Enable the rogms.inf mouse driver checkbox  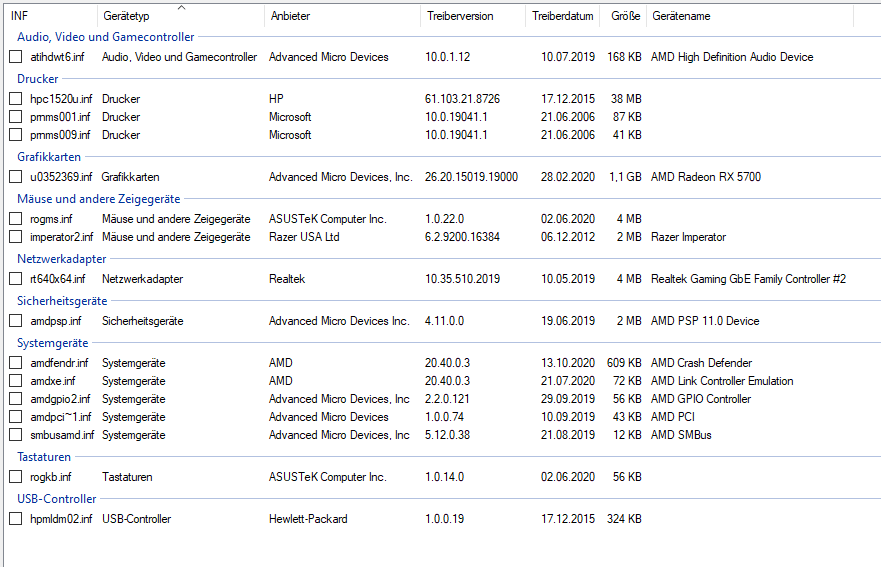click(16, 219)
